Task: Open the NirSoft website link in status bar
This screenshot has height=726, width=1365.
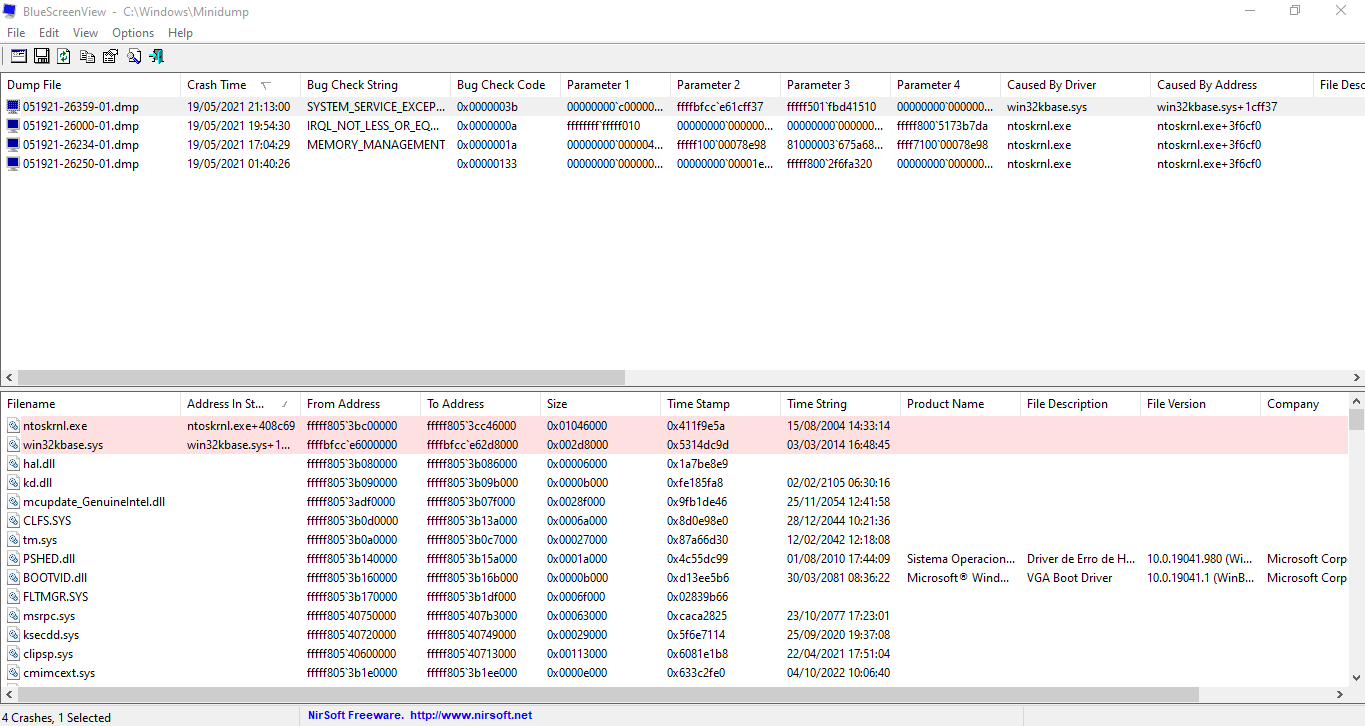Action: [x=471, y=715]
